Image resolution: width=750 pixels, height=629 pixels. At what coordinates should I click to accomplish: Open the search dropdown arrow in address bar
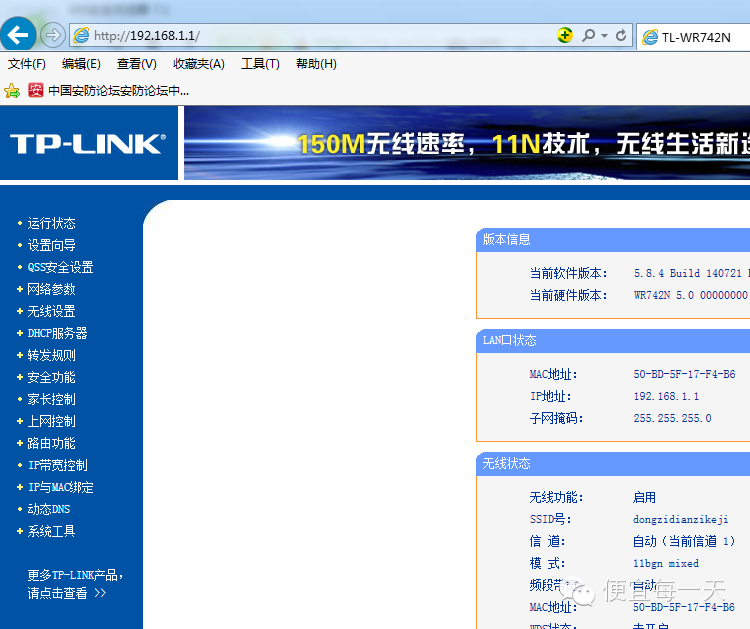(605, 35)
